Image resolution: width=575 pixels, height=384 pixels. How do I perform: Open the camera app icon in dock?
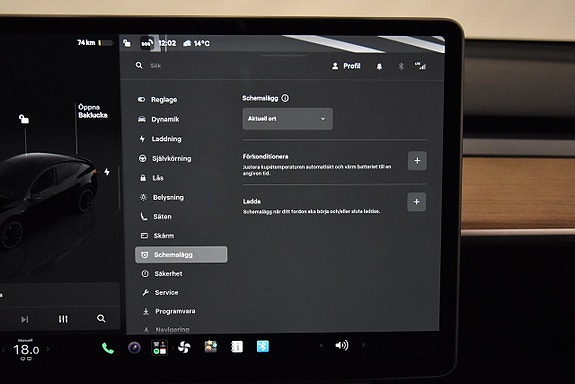[x=134, y=347]
